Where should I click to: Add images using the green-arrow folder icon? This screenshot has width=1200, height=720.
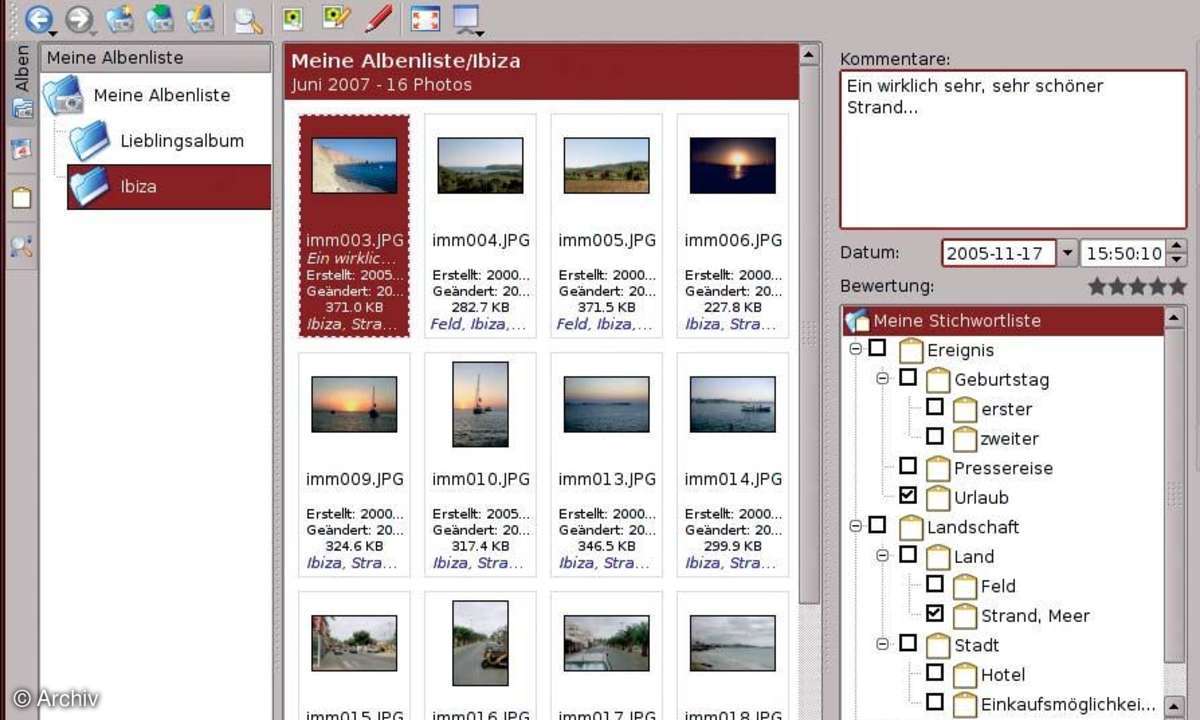[x=160, y=17]
